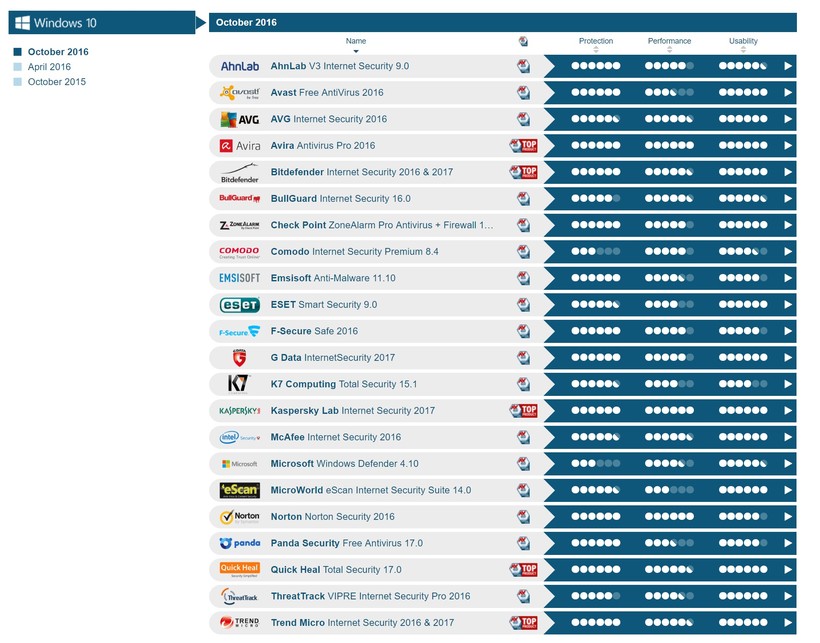Image resolution: width=820 pixels, height=643 pixels.
Task: Click Trend Micro's TOP Product badge
Action: point(523,623)
